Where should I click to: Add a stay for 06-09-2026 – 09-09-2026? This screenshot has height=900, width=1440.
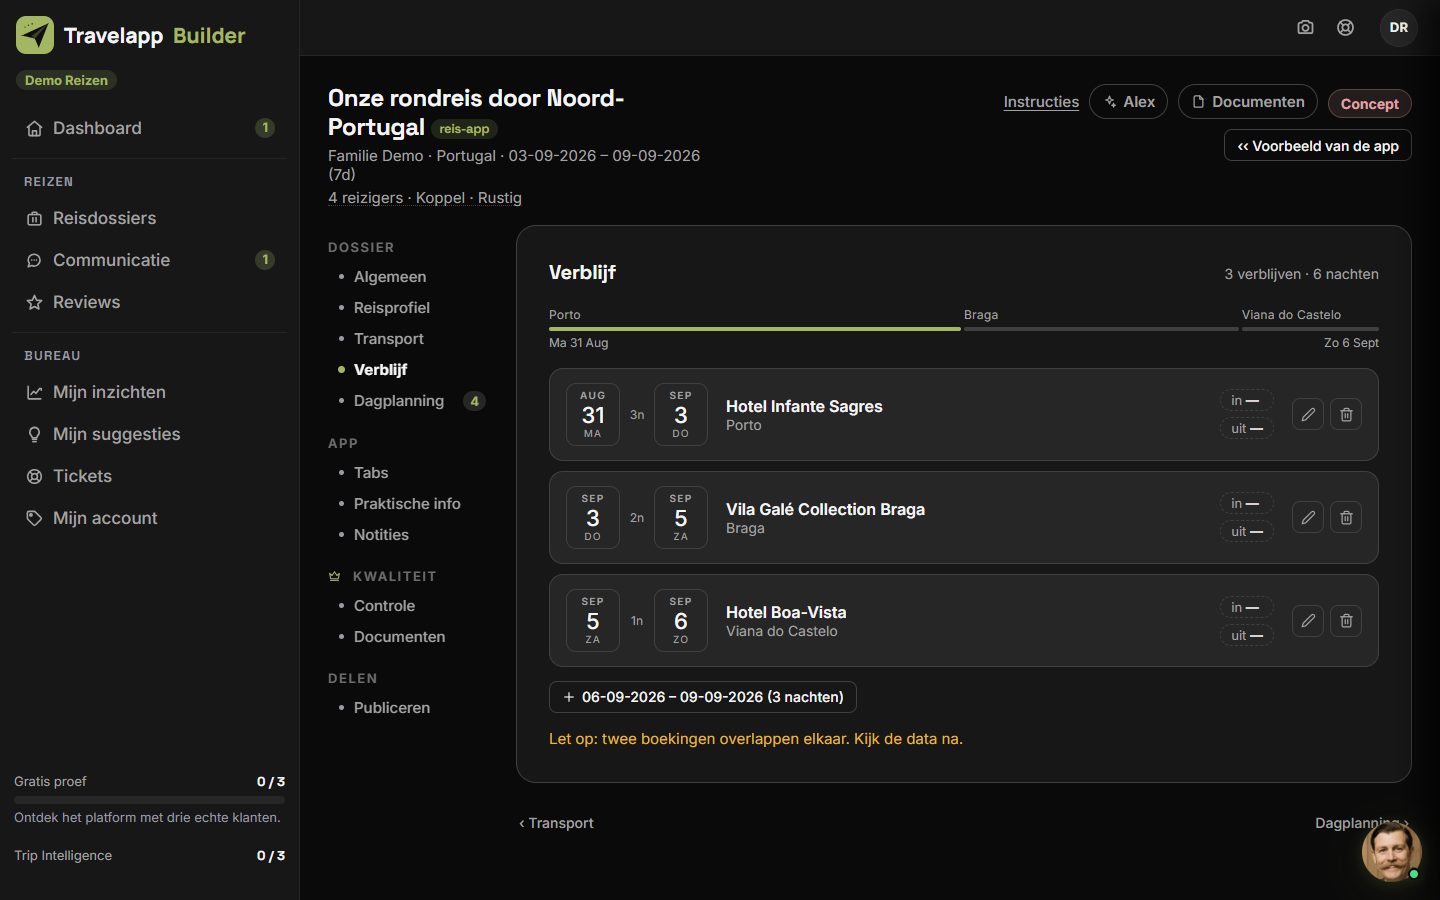pyautogui.click(x=703, y=697)
